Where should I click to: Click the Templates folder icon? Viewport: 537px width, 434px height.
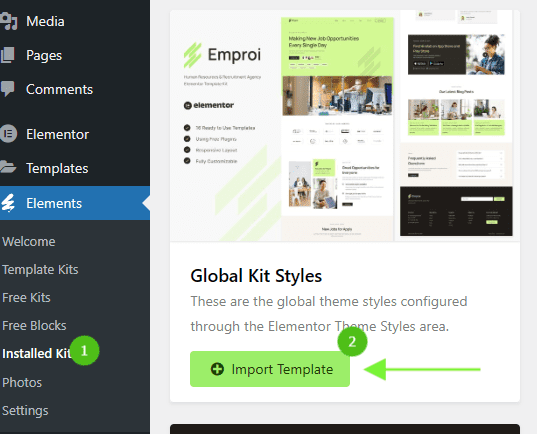pos(8,167)
